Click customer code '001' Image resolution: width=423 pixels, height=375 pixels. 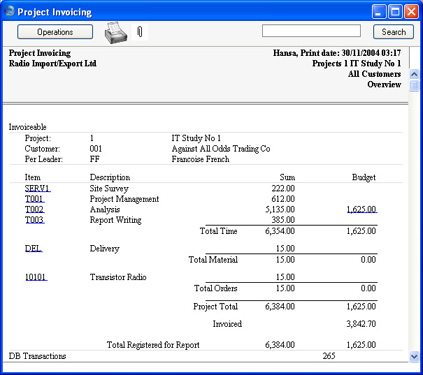point(96,149)
